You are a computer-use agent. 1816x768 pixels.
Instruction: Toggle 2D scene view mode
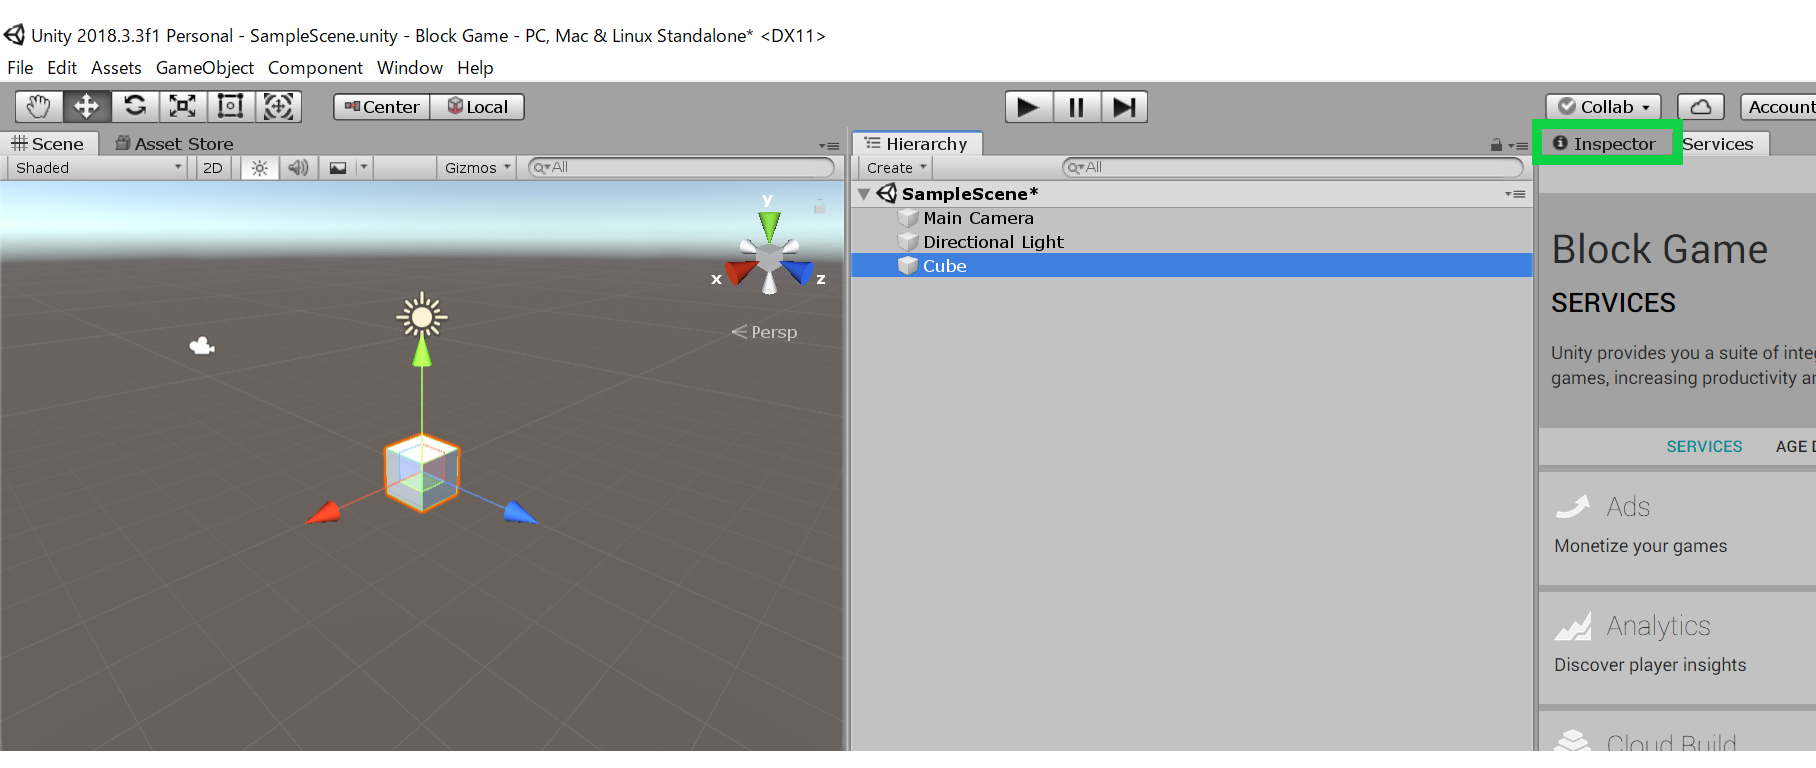click(213, 168)
